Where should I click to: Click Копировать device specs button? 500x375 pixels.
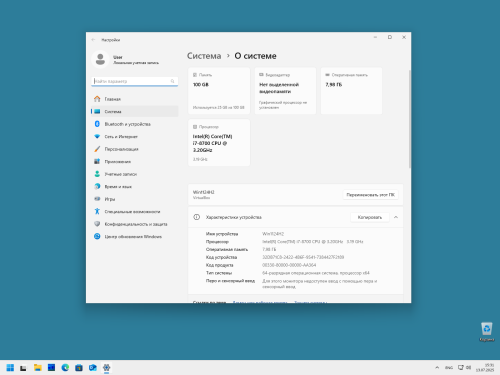pyautogui.click(x=370, y=217)
